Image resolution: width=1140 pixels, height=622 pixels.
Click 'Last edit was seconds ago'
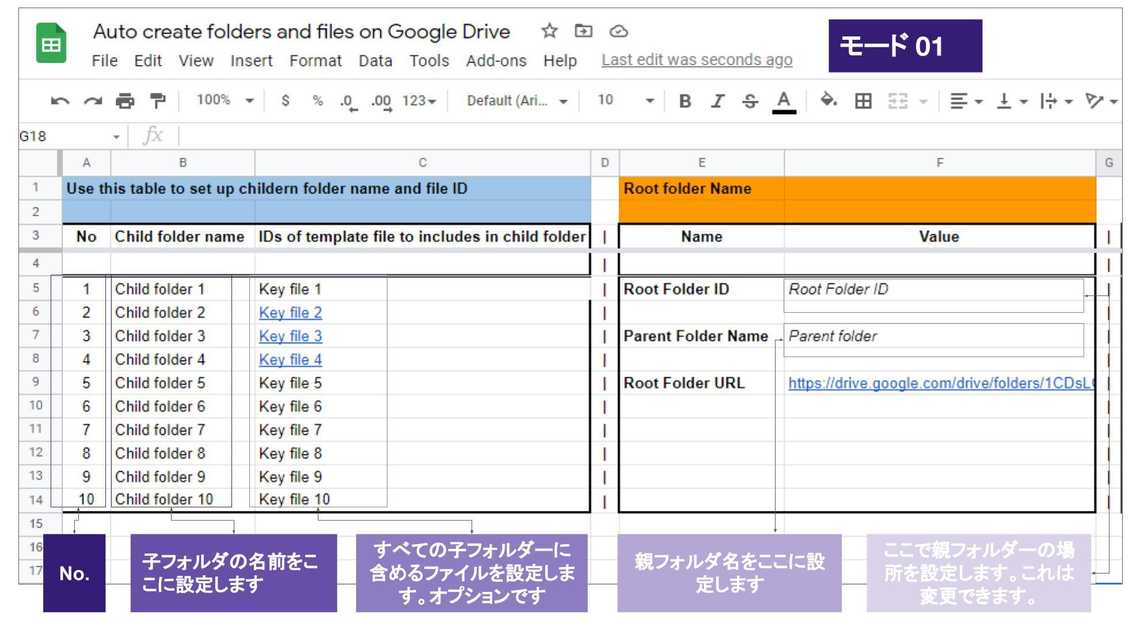pos(697,61)
